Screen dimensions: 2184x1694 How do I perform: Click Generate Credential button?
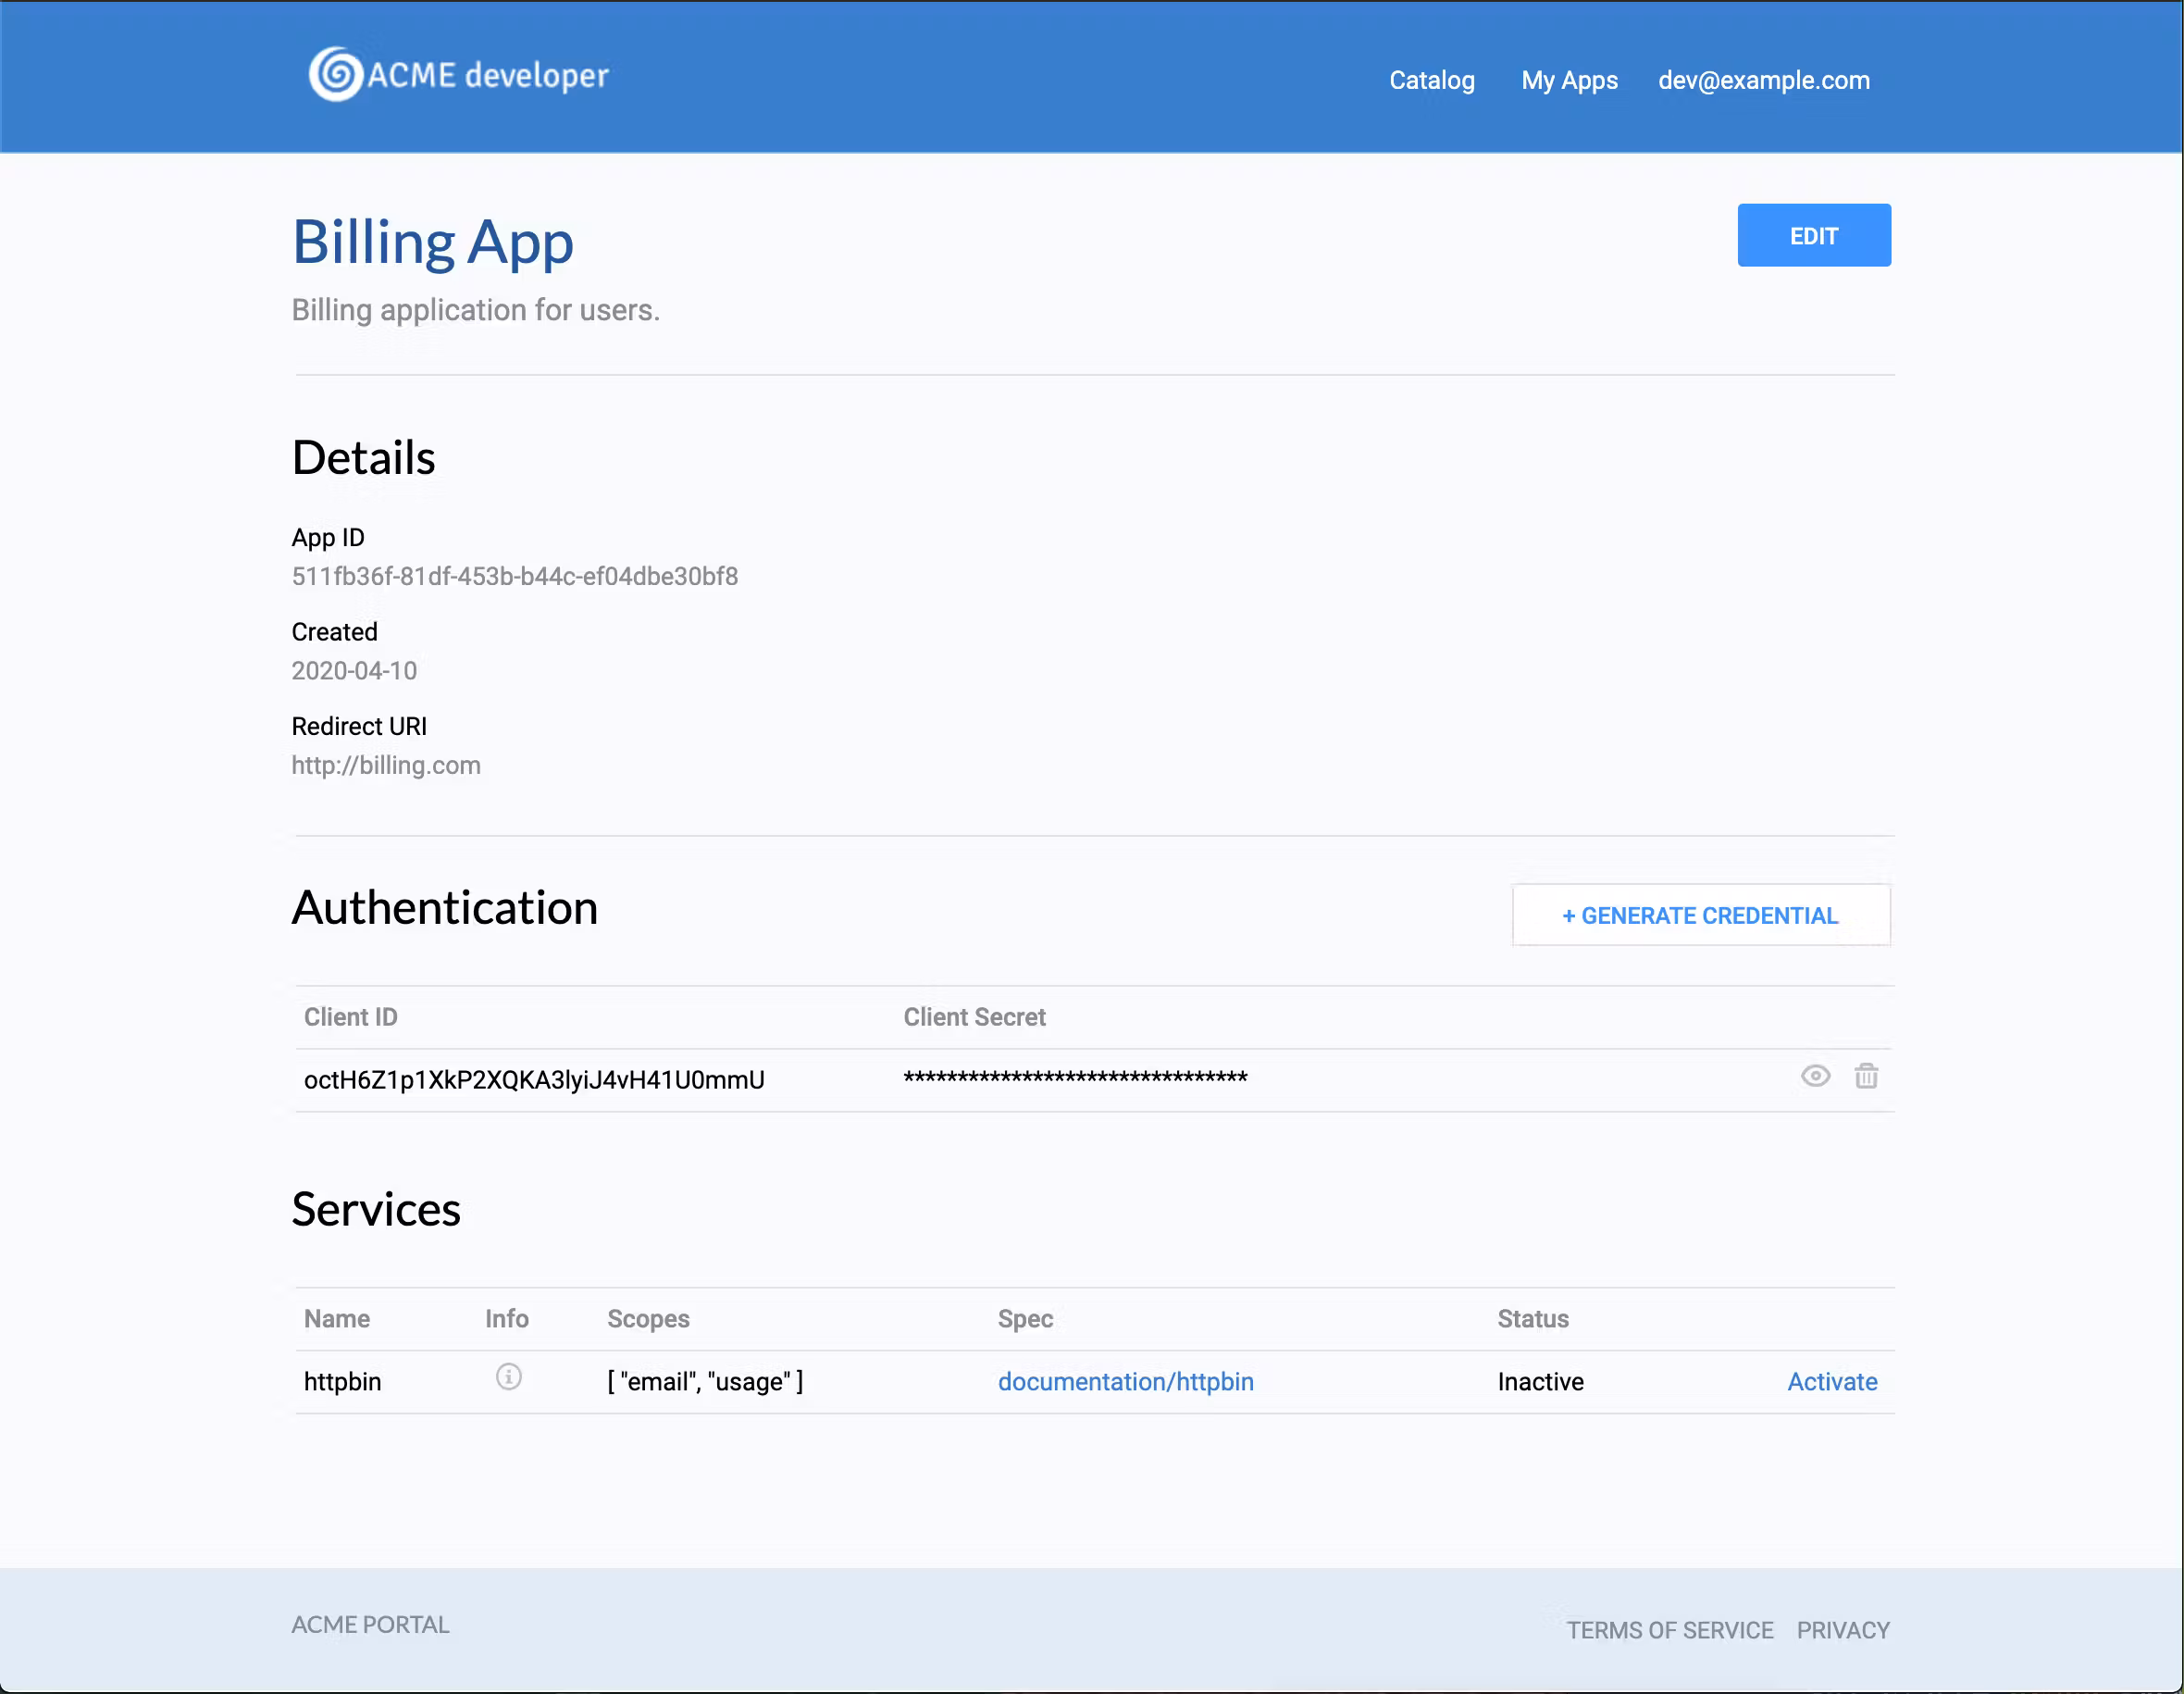pyautogui.click(x=1700, y=915)
